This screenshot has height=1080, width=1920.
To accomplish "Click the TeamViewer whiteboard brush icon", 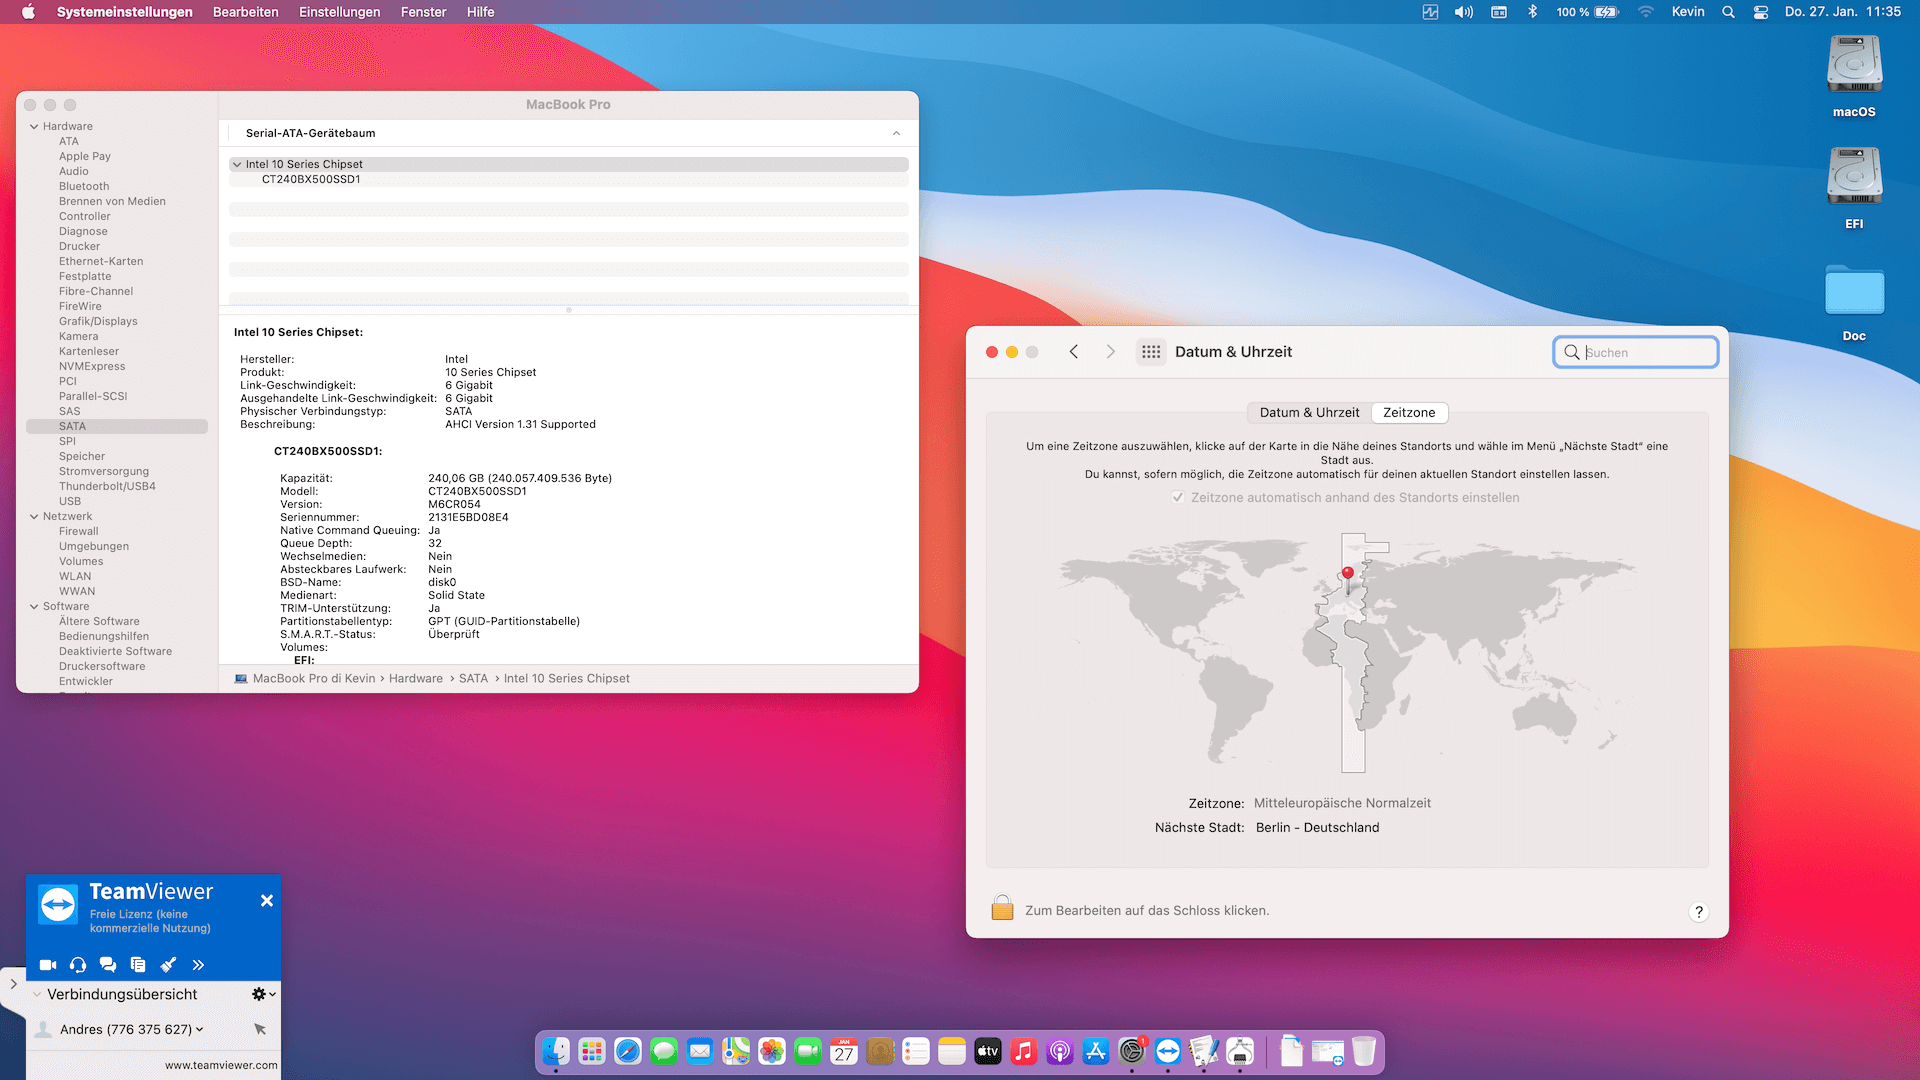I will [x=168, y=965].
